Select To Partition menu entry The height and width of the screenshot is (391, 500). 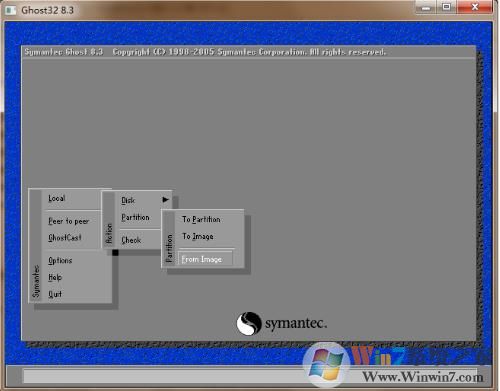pyautogui.click(x=201, y=219)
